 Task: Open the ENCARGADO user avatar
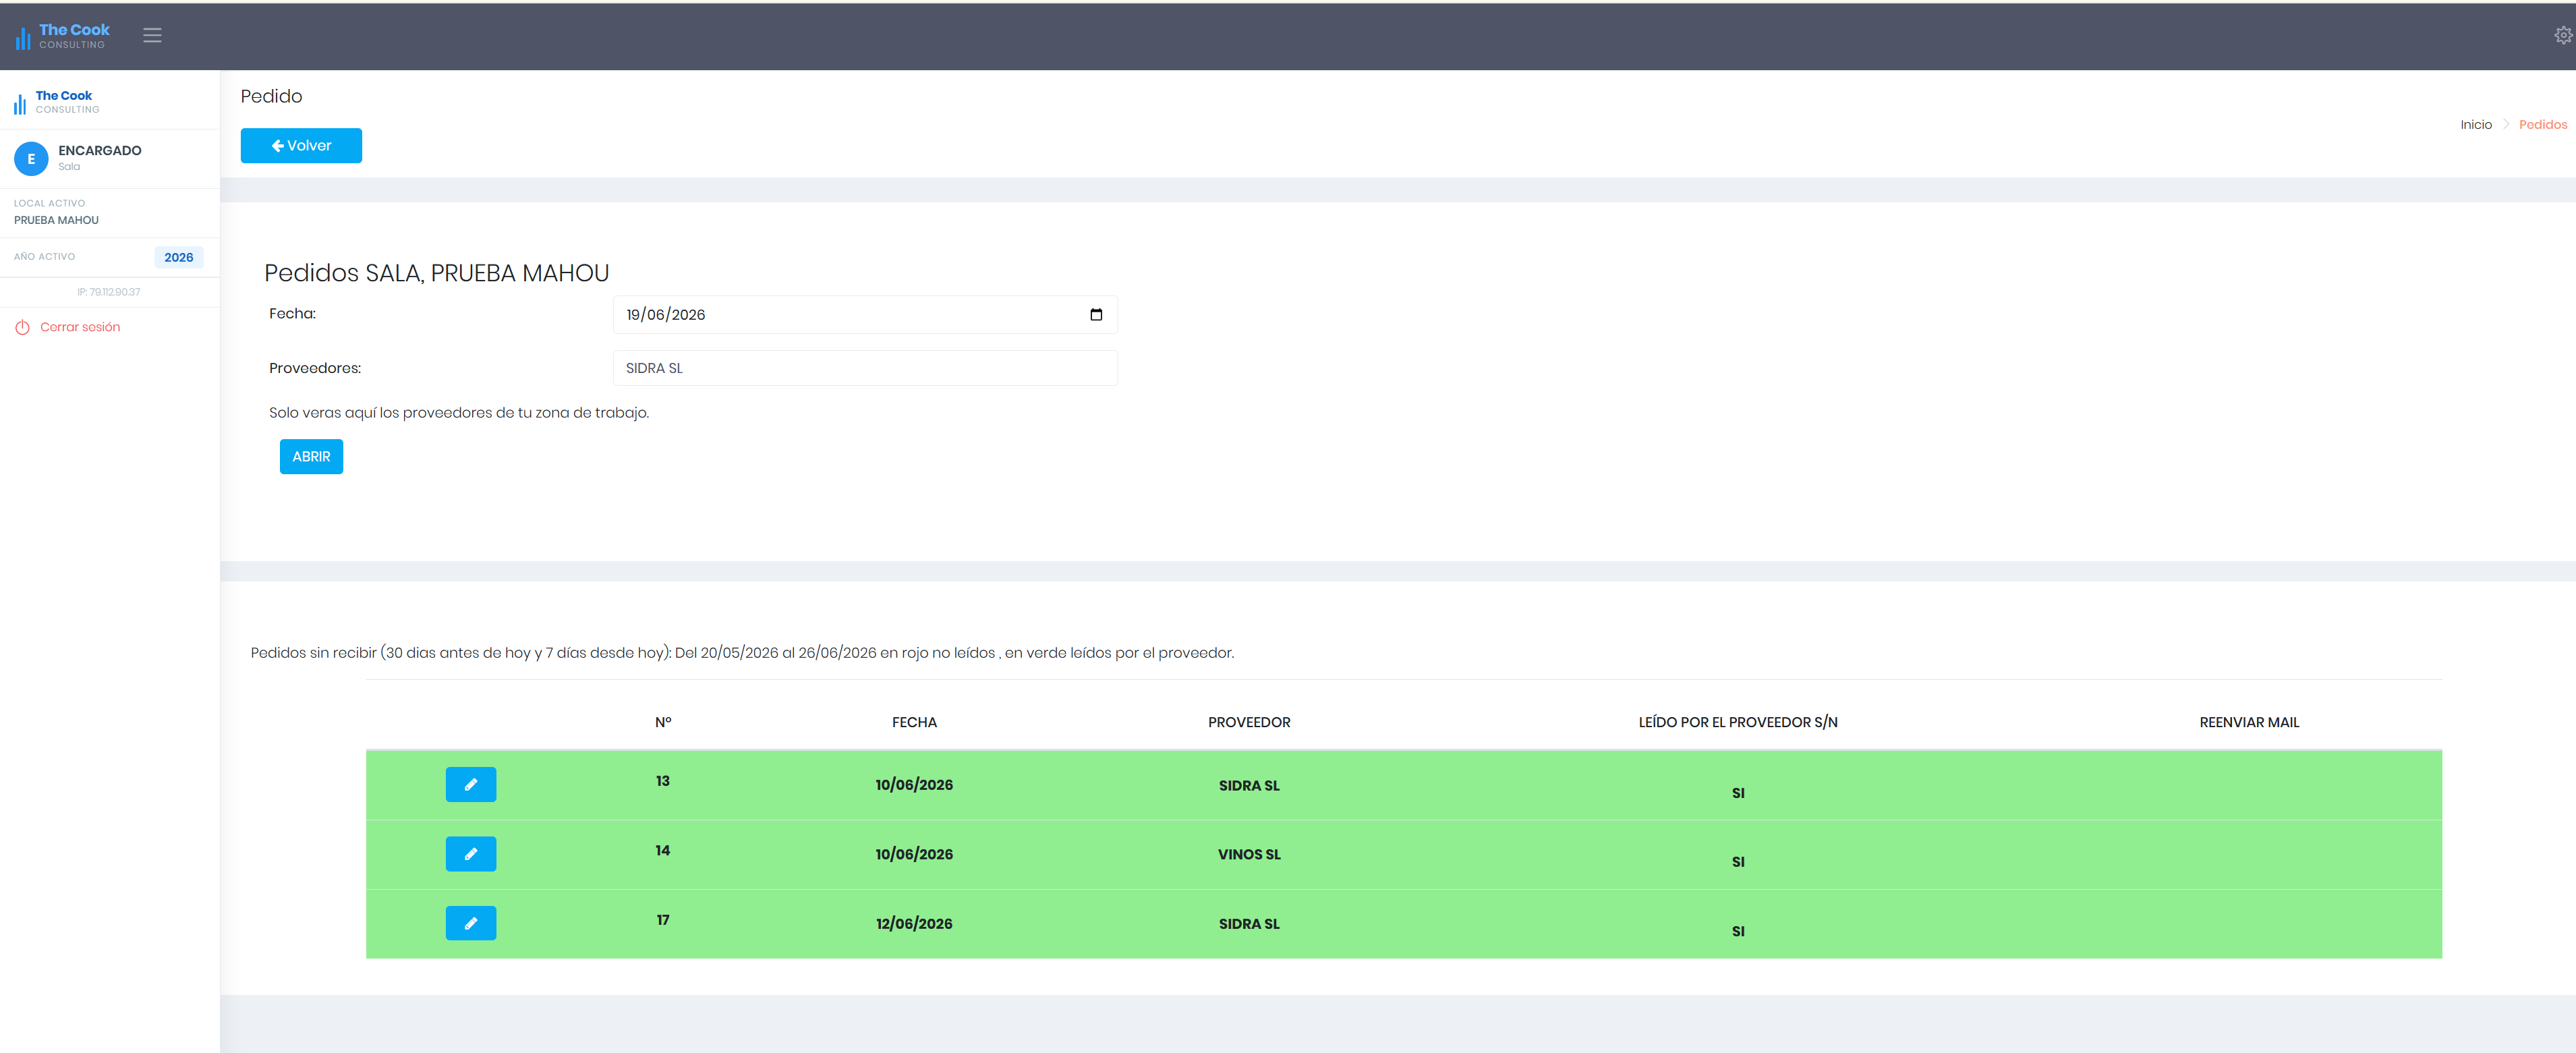(31, 159)
